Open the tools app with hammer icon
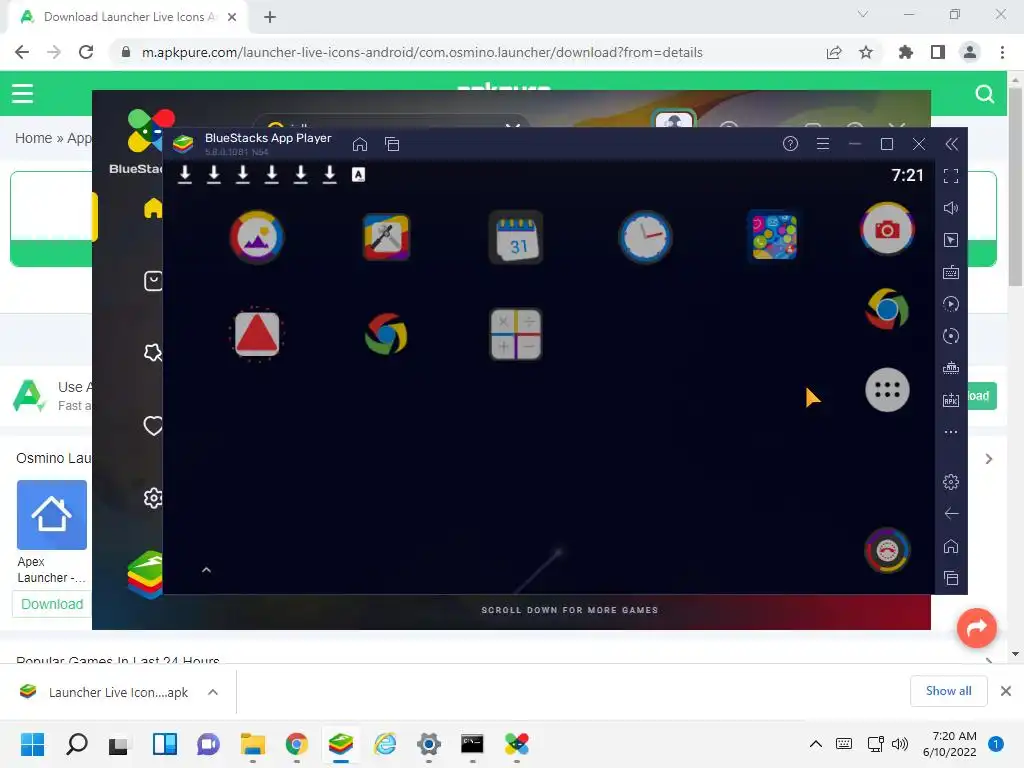Screen dimensions: 1024x768 click(386, 237)
